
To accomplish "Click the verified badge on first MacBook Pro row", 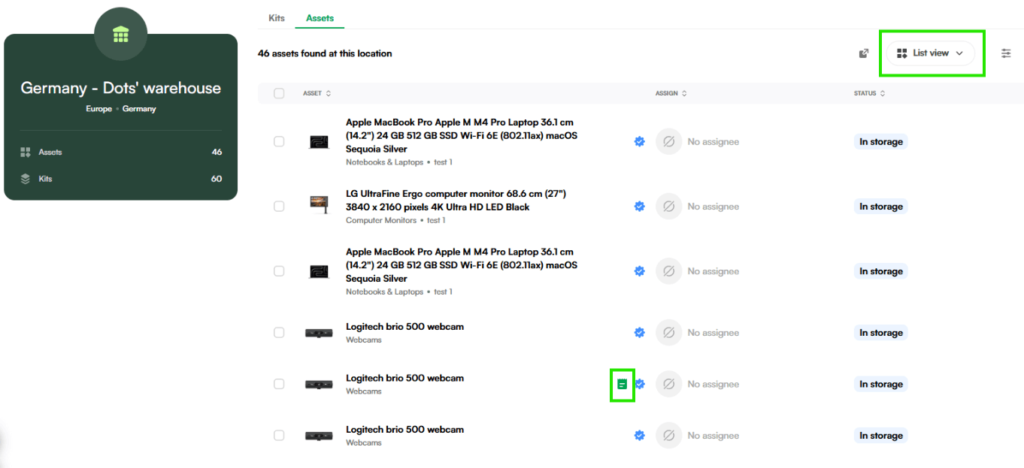I will tap(640, 142).
